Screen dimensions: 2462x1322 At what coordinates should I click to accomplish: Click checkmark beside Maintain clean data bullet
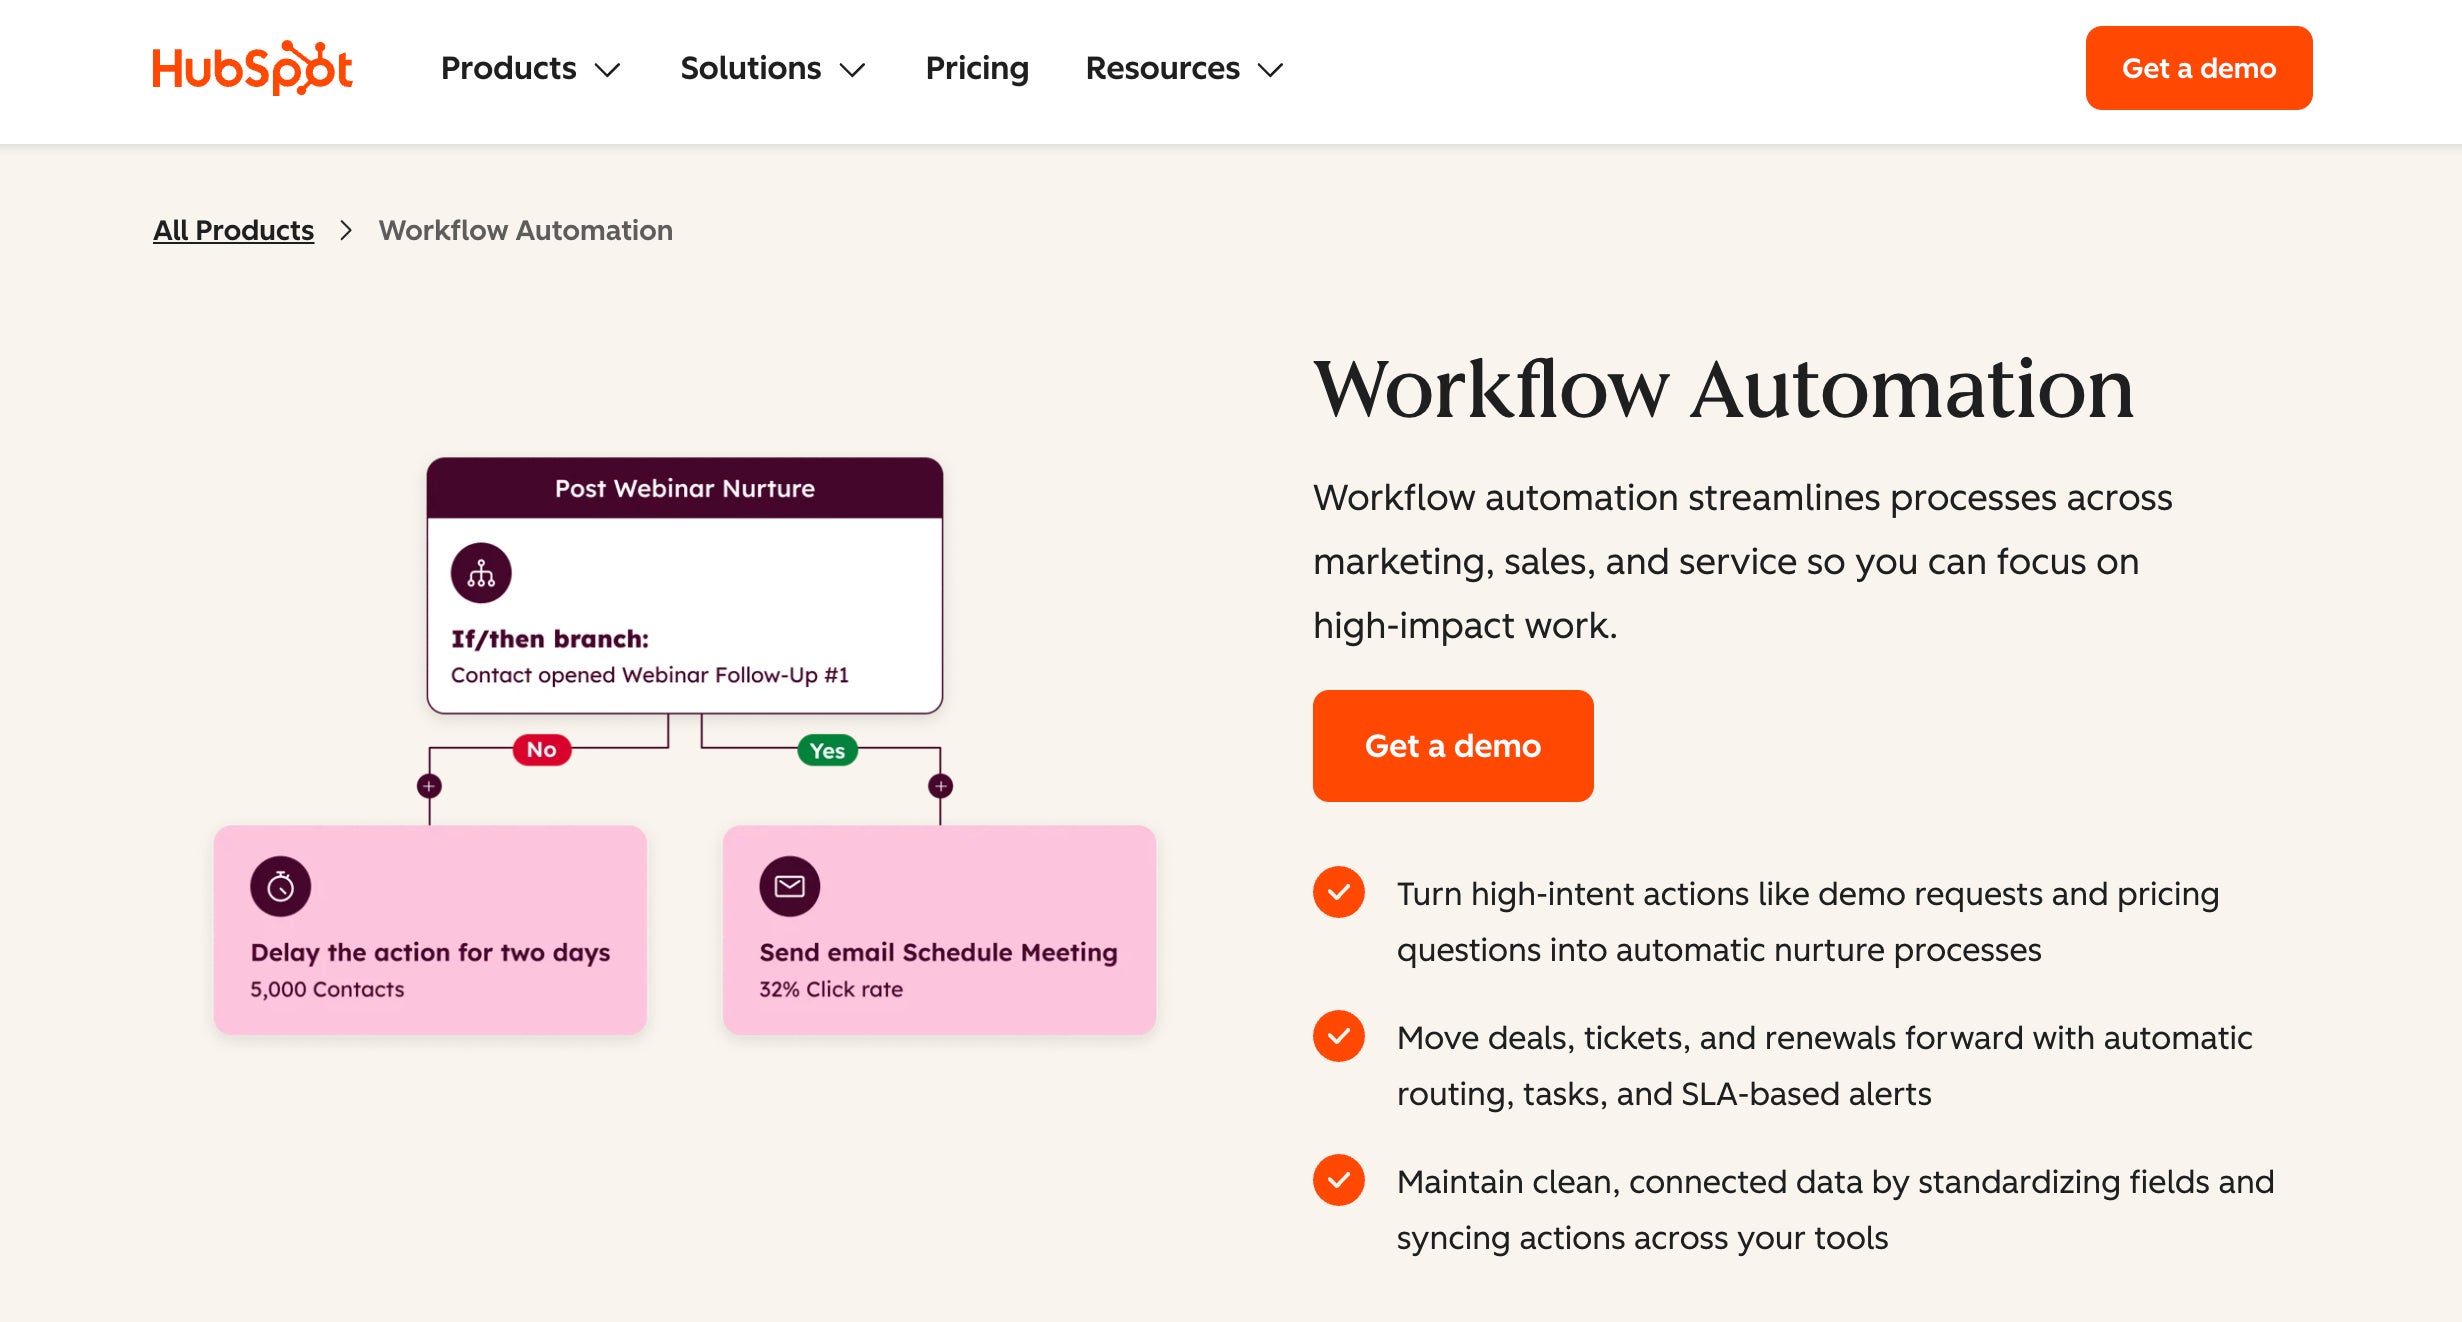coord(1339,1180)
